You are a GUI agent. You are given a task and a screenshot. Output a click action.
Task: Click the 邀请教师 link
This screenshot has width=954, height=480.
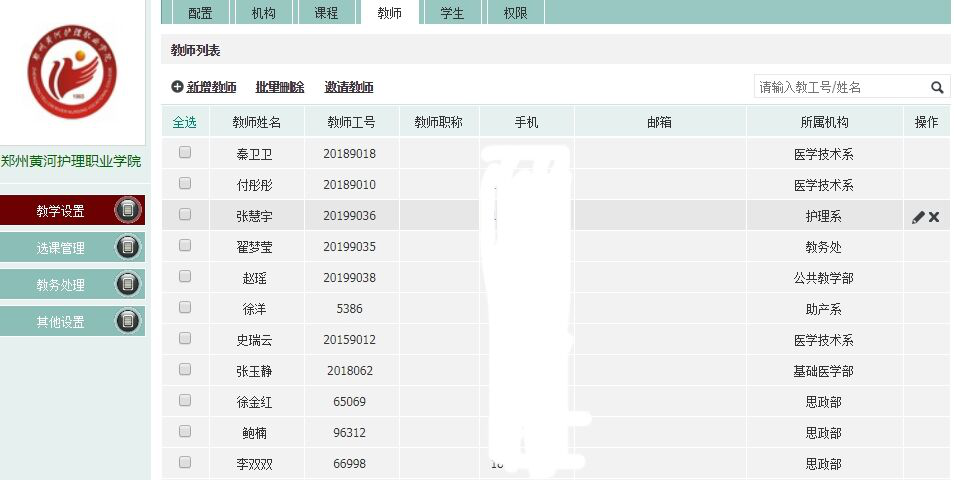click(x=349, y=88)
